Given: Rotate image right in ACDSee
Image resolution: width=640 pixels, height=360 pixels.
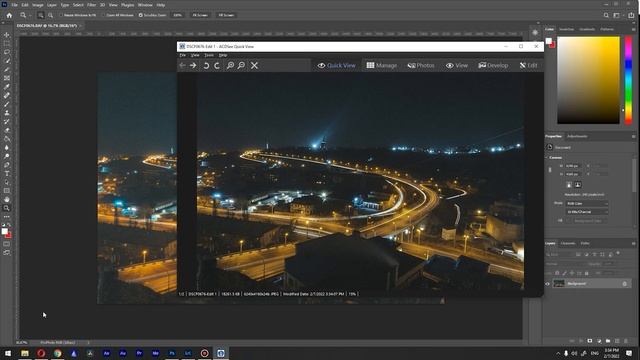Looking at the screenshot, I should click(217, 65).
